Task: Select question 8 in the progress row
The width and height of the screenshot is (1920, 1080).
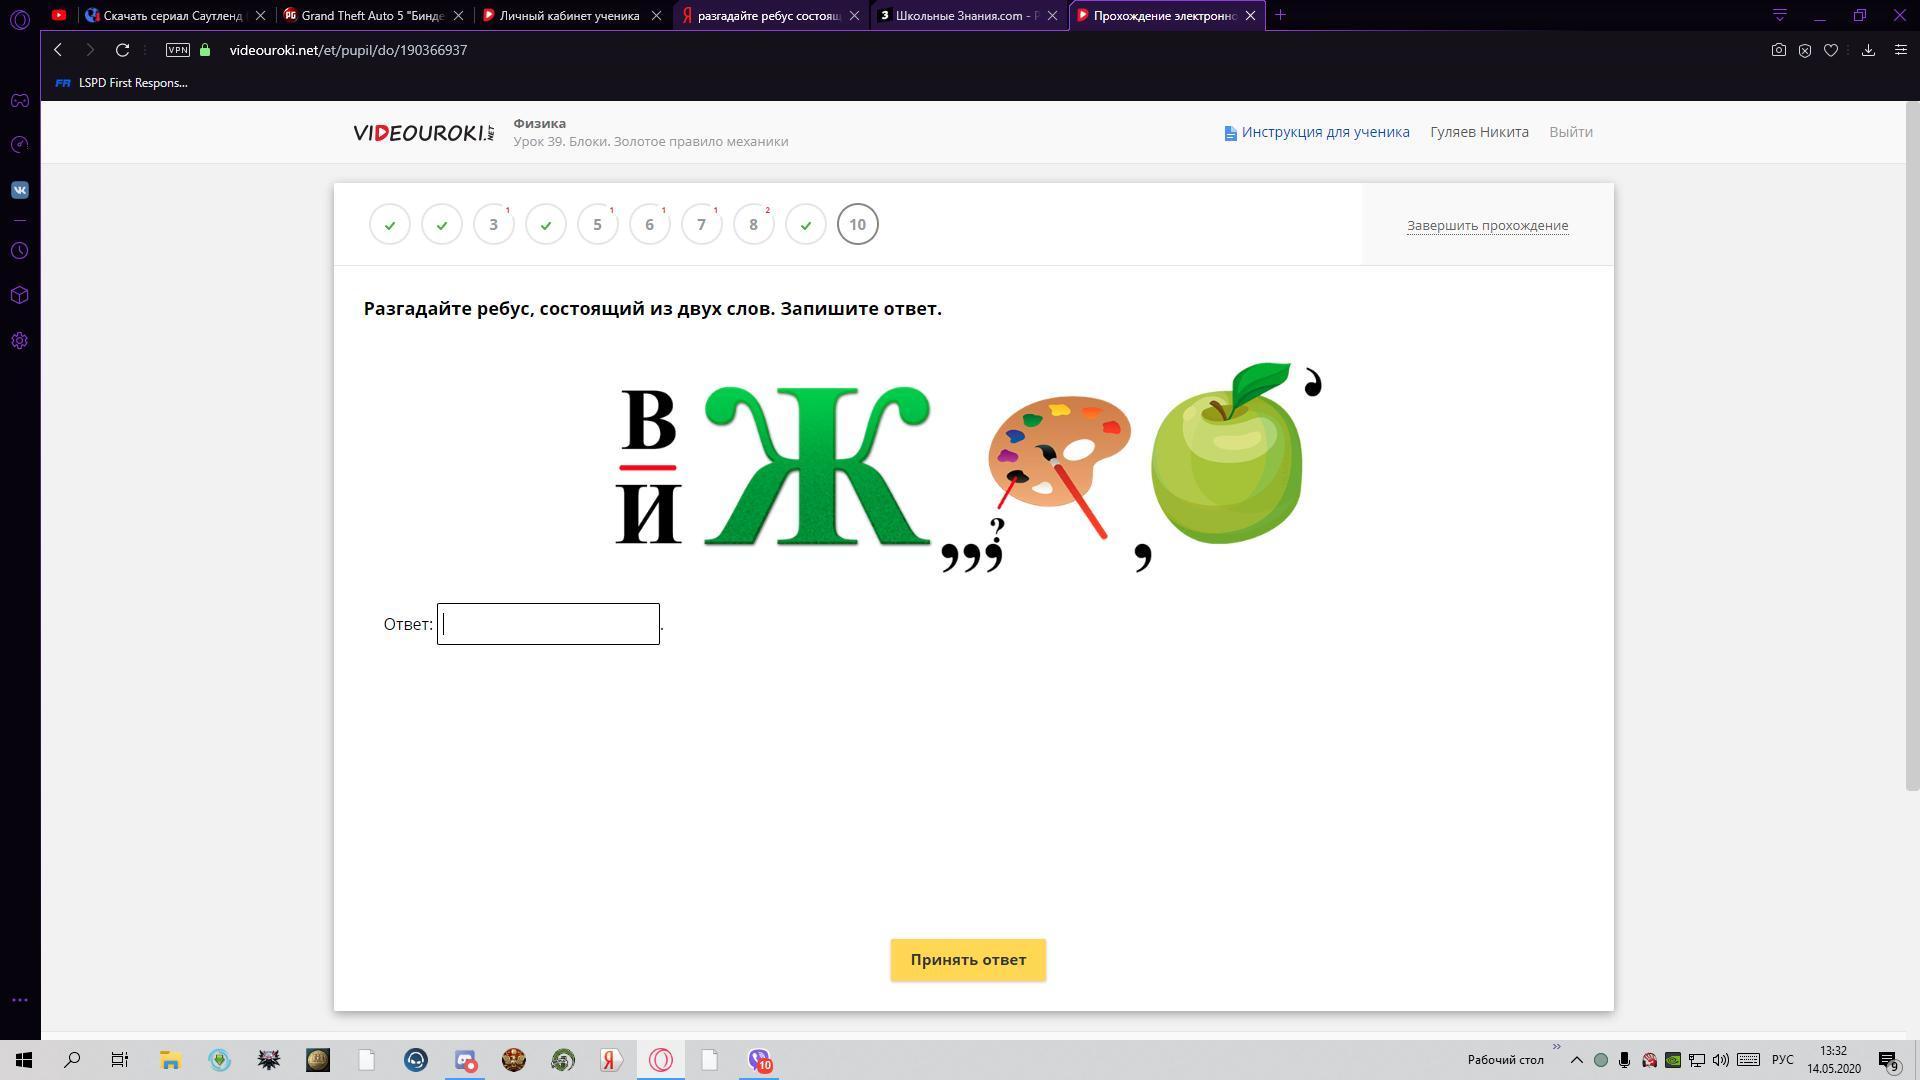Action: coord(753,224)
